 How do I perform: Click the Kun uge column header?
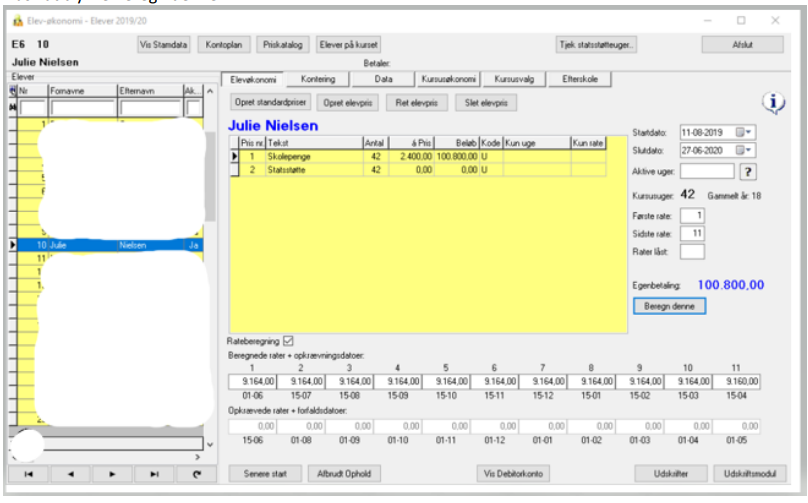[536, 143]
